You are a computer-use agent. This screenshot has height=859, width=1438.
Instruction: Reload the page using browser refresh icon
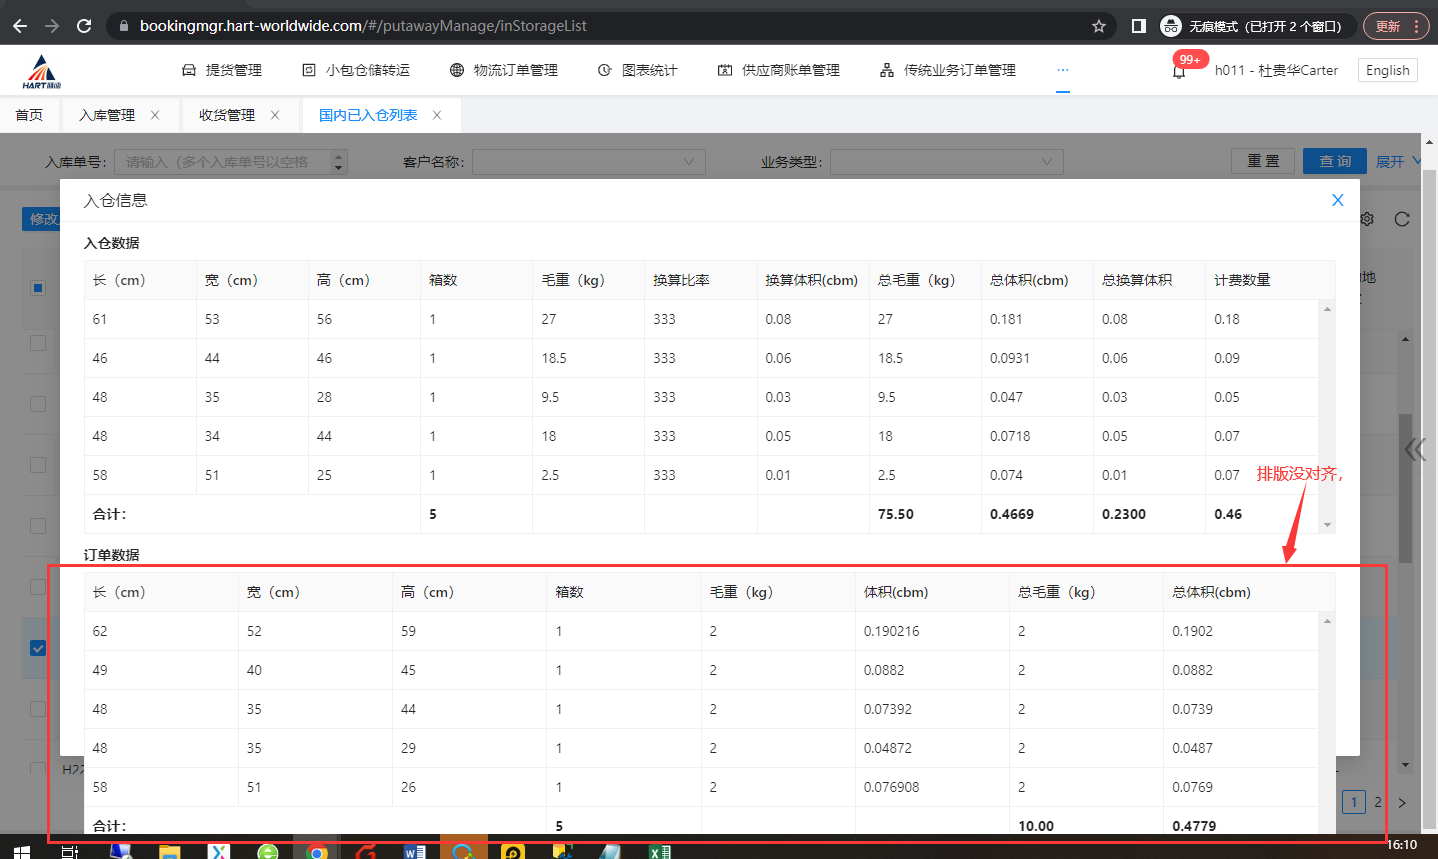(84, 26)
